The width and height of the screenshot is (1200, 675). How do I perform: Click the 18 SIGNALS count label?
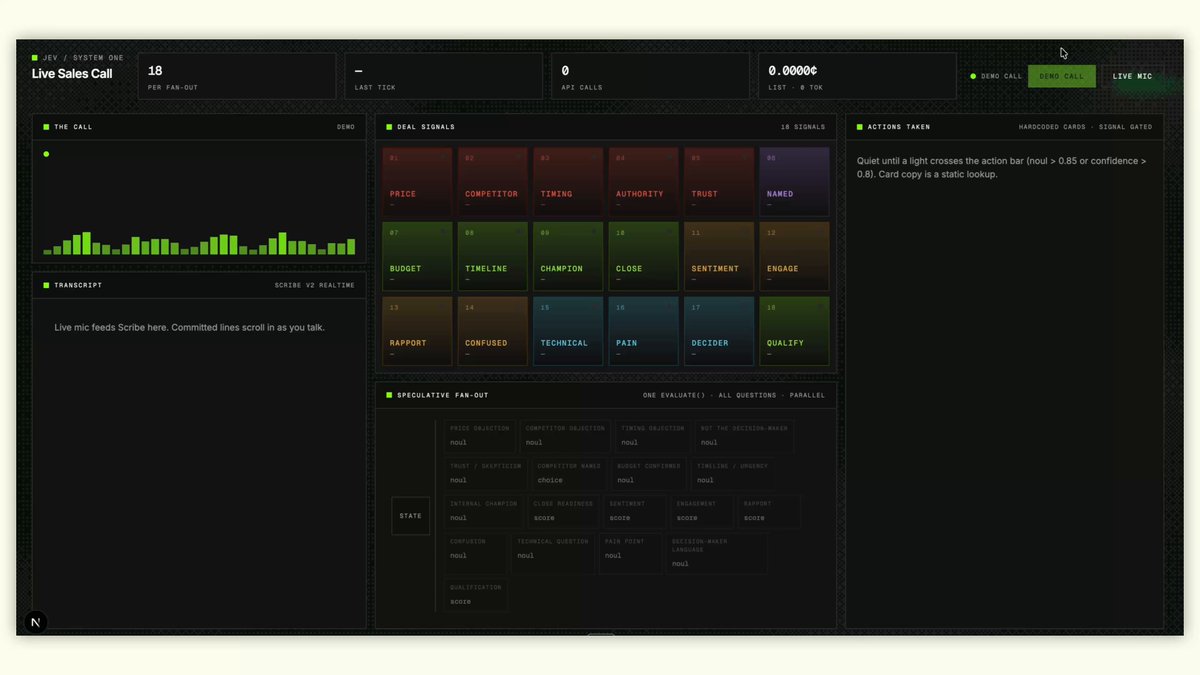point(803,127)
